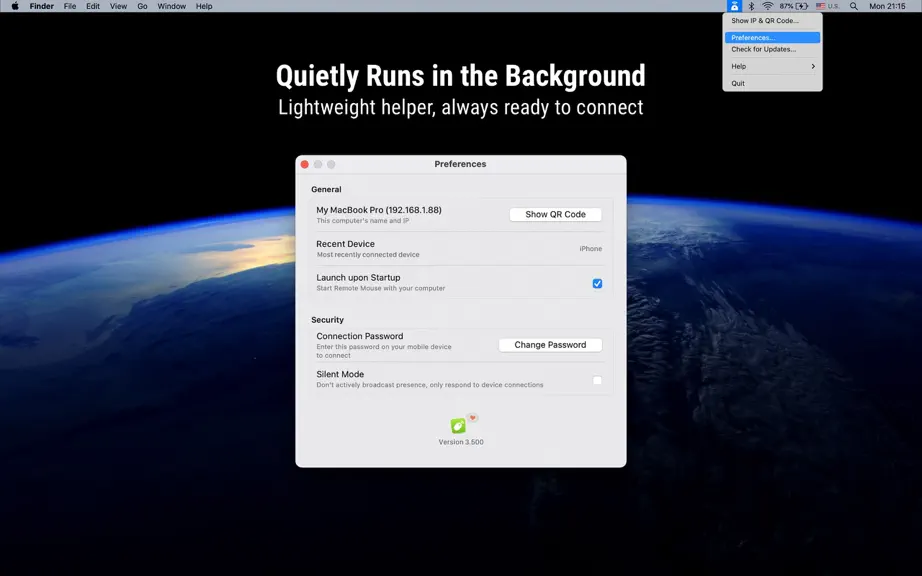Click the Mon 21:15 clock
Screen dimensions: 922x576
(887, 6)
